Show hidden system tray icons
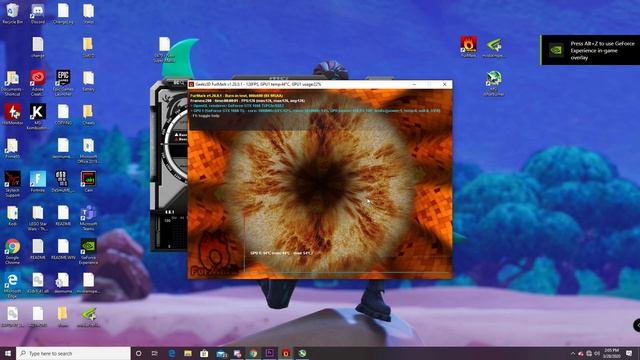Screen dimensions: 640x360 point(573,353)
